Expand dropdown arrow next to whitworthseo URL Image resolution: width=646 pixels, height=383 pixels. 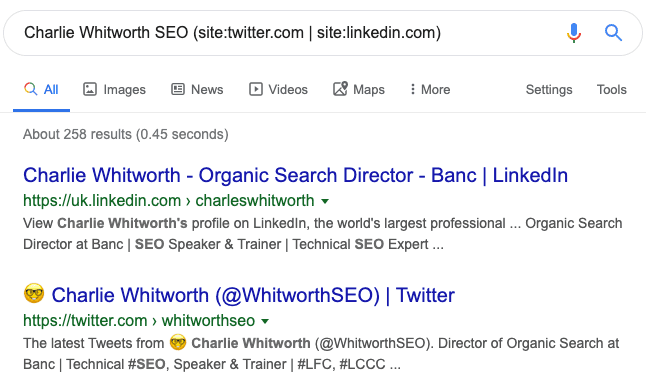click(265, 321)
